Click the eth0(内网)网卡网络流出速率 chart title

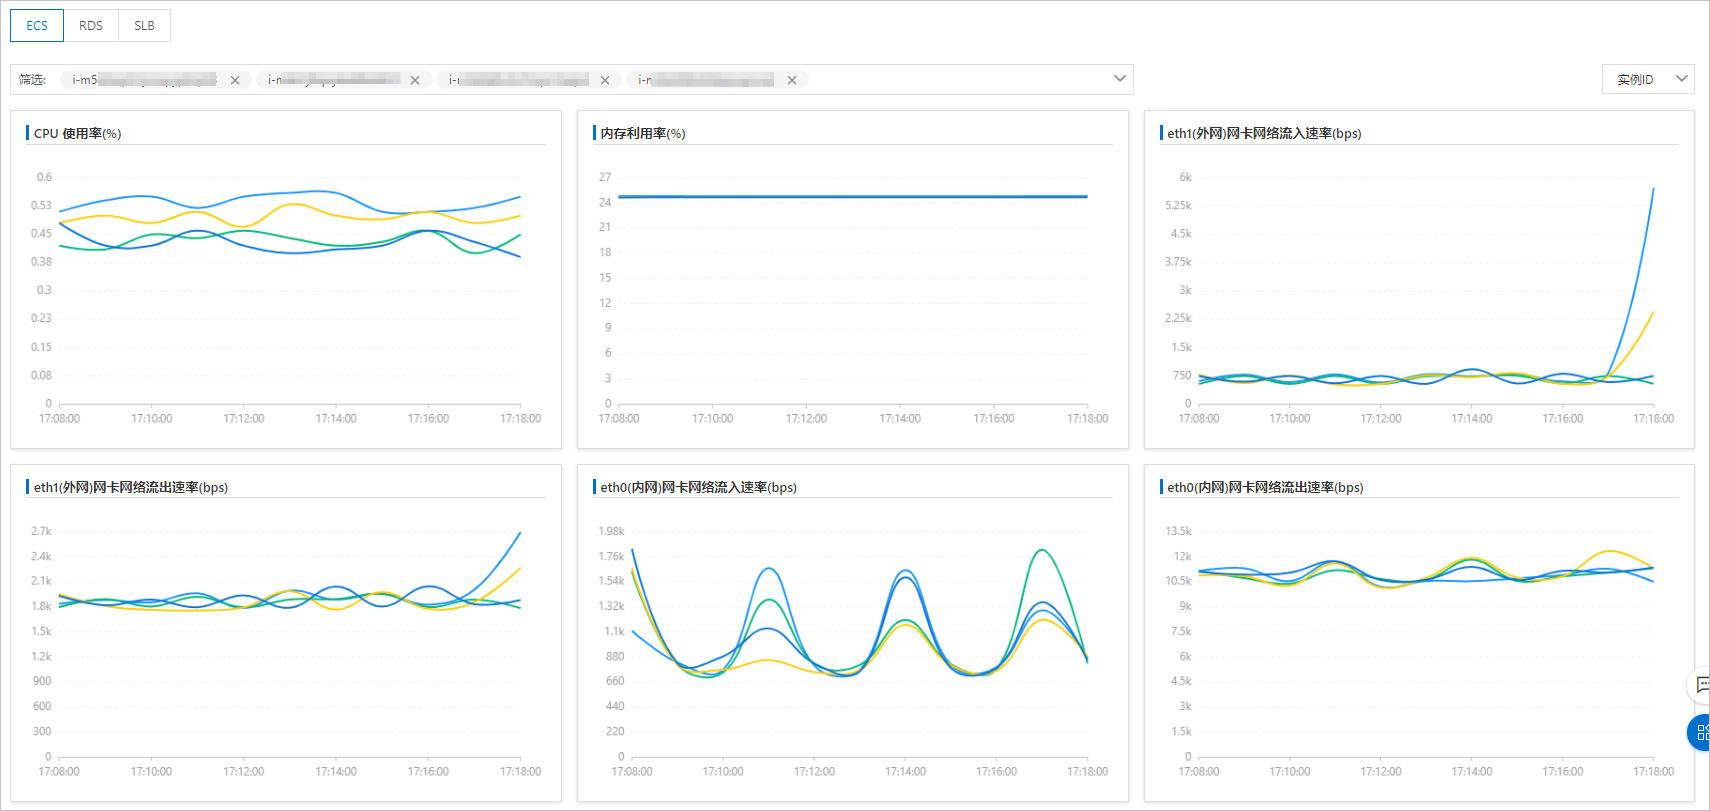point(1265,487)
